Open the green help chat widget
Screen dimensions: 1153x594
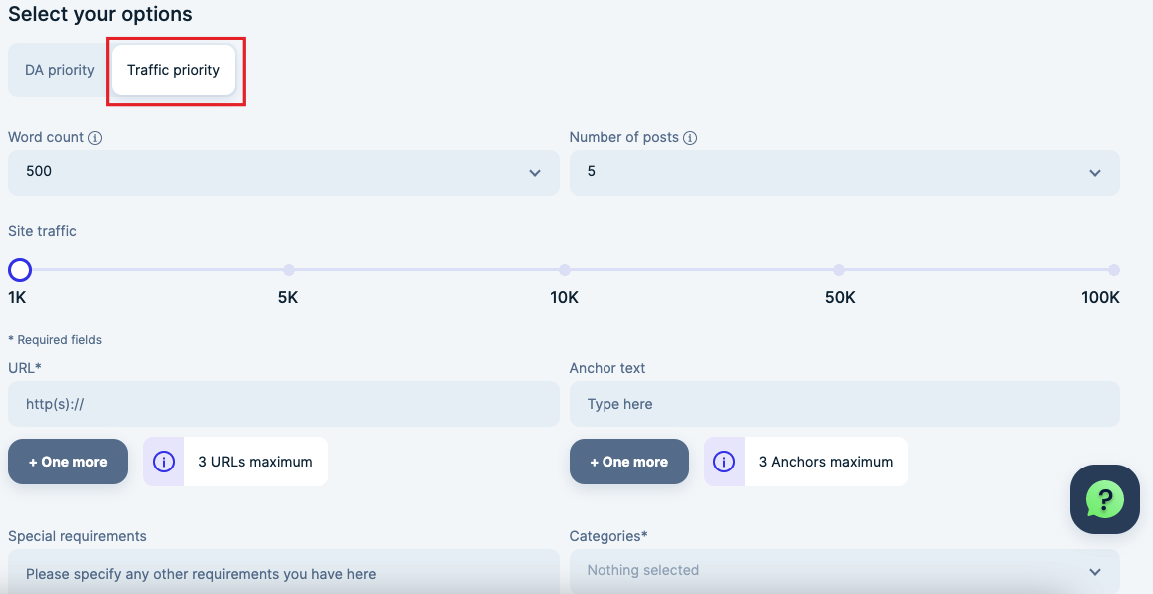(1105, 499)
